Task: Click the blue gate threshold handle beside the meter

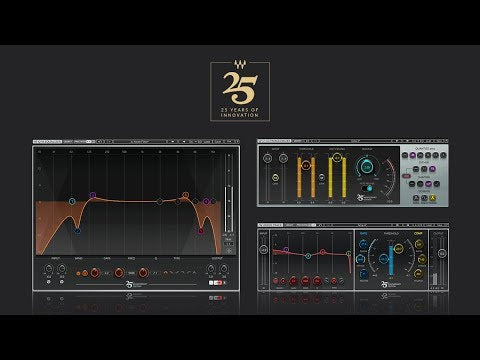Action: pyautogui.click(x=384, y=259)
